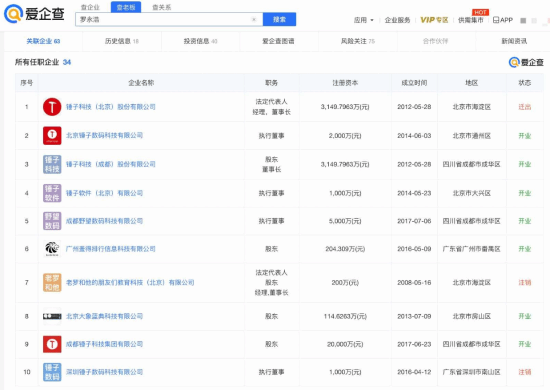The width and height of the screenshot is (550, 390).
Task: Click the 广州蓝得排行 lion logo
Action: click(52, 249)
